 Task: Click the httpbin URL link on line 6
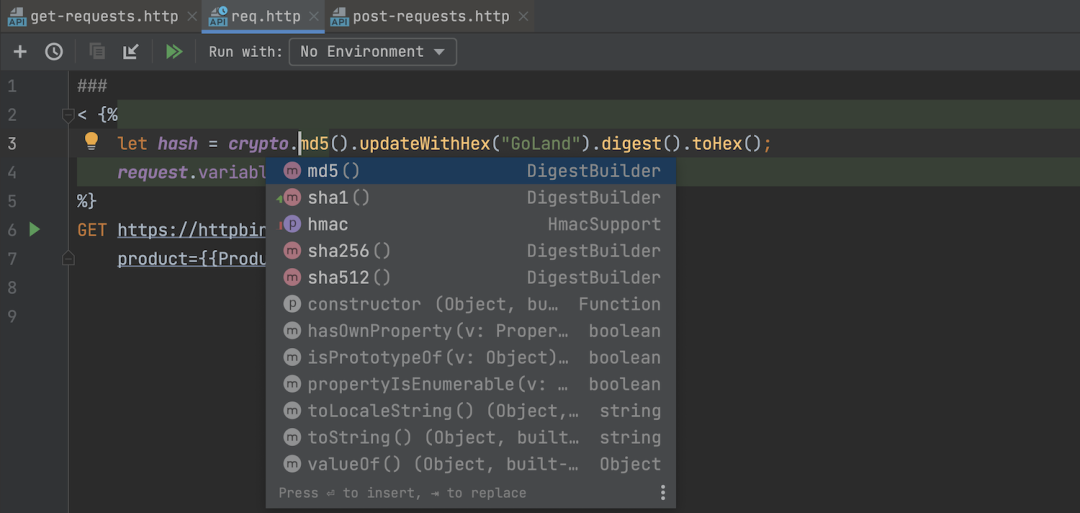point(191,230)
